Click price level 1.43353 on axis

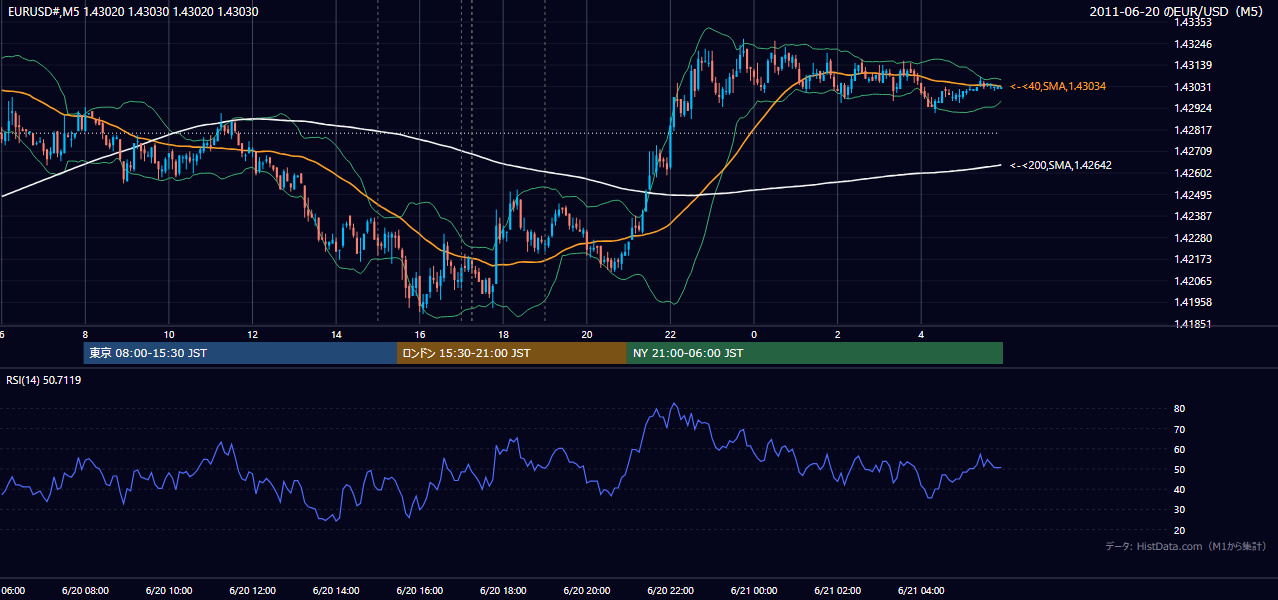coord(1194,22)
